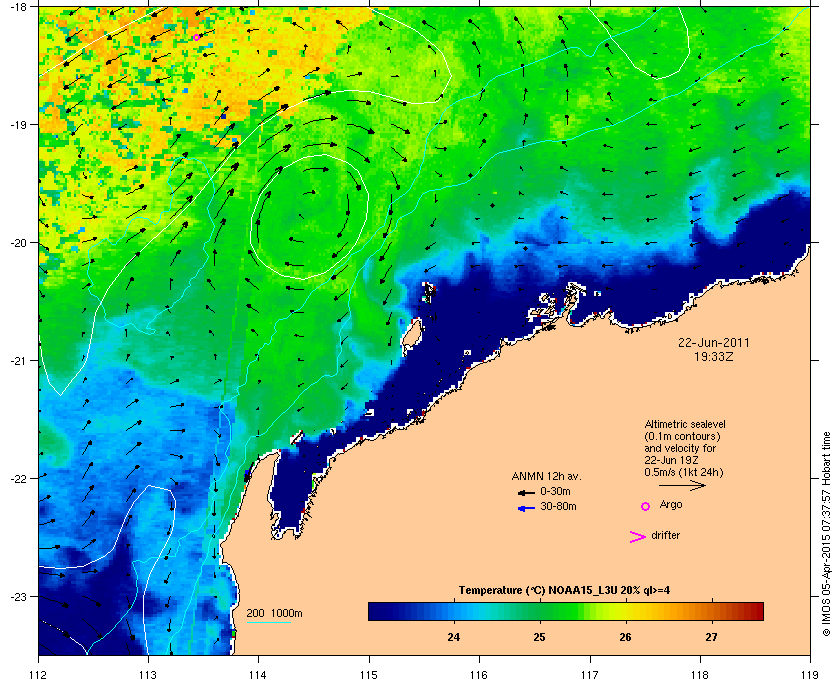840x680 pixels.
Task: Click the green region of colorbar near 25
Action: (540, 611)
